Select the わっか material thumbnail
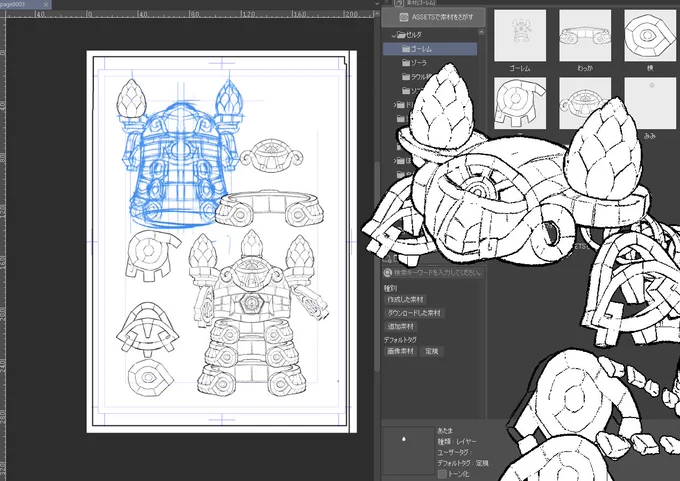The width and height of the screenshot is (680, 481). pos(585,36)
